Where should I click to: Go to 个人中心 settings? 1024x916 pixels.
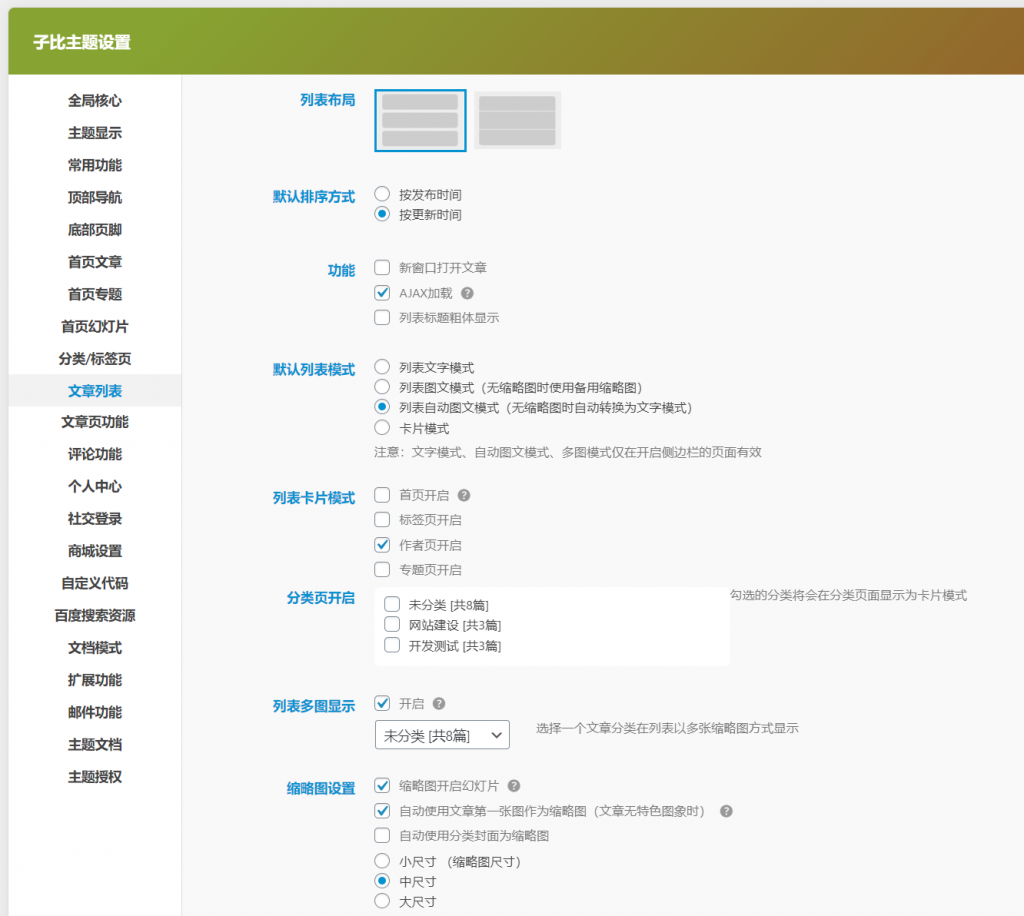pyautogui.click(x=95, y=486)
